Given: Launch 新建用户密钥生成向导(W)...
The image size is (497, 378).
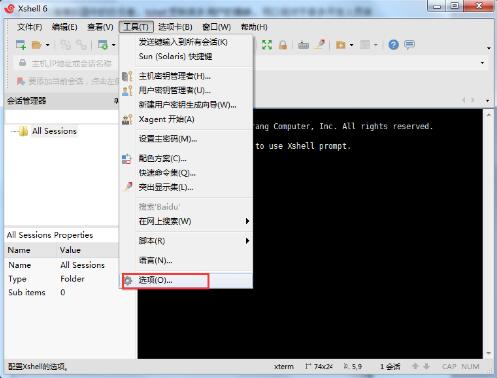Looking at the screenshot, I should 186,105.
